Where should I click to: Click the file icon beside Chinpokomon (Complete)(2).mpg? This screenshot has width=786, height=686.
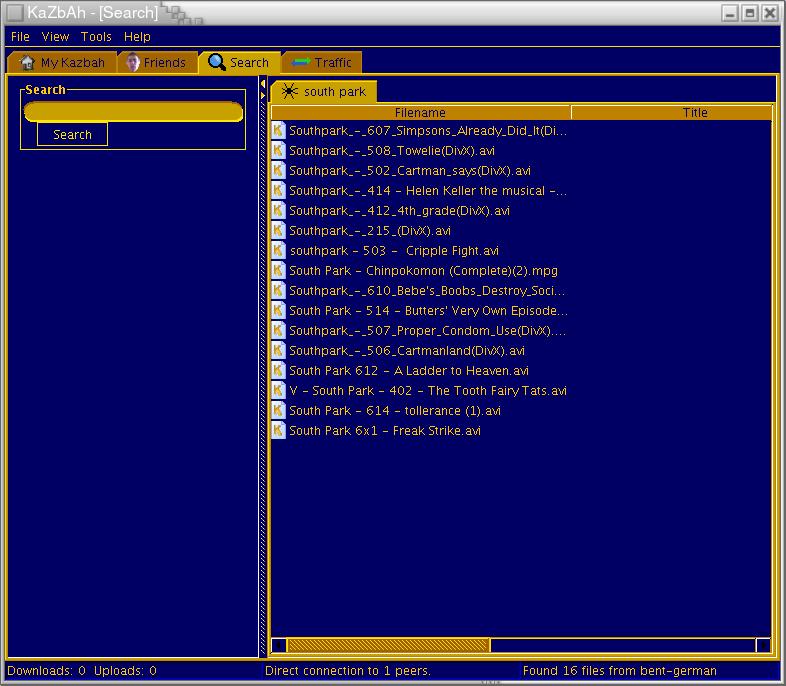point(278,271)
